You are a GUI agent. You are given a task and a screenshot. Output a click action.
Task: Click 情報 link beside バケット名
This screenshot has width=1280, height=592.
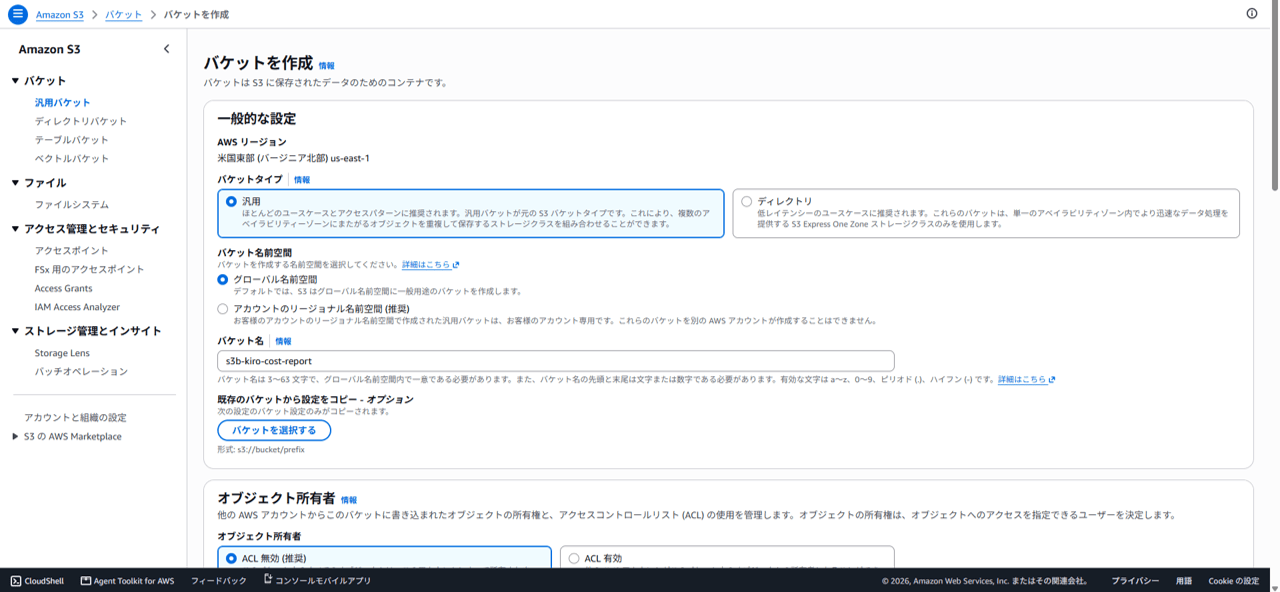[x=283, y=342]
